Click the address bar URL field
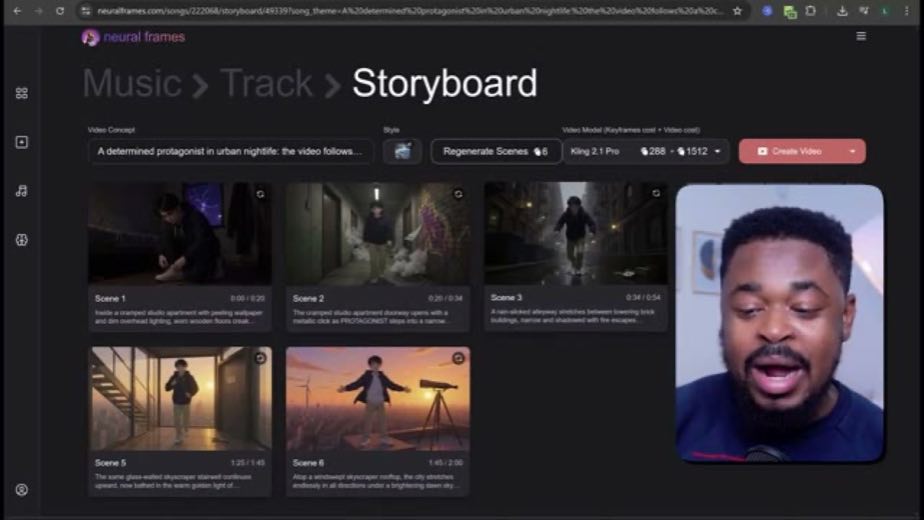The height and width of the screenshot is (520, 924). pyautogui.click(x=410, y=11)
